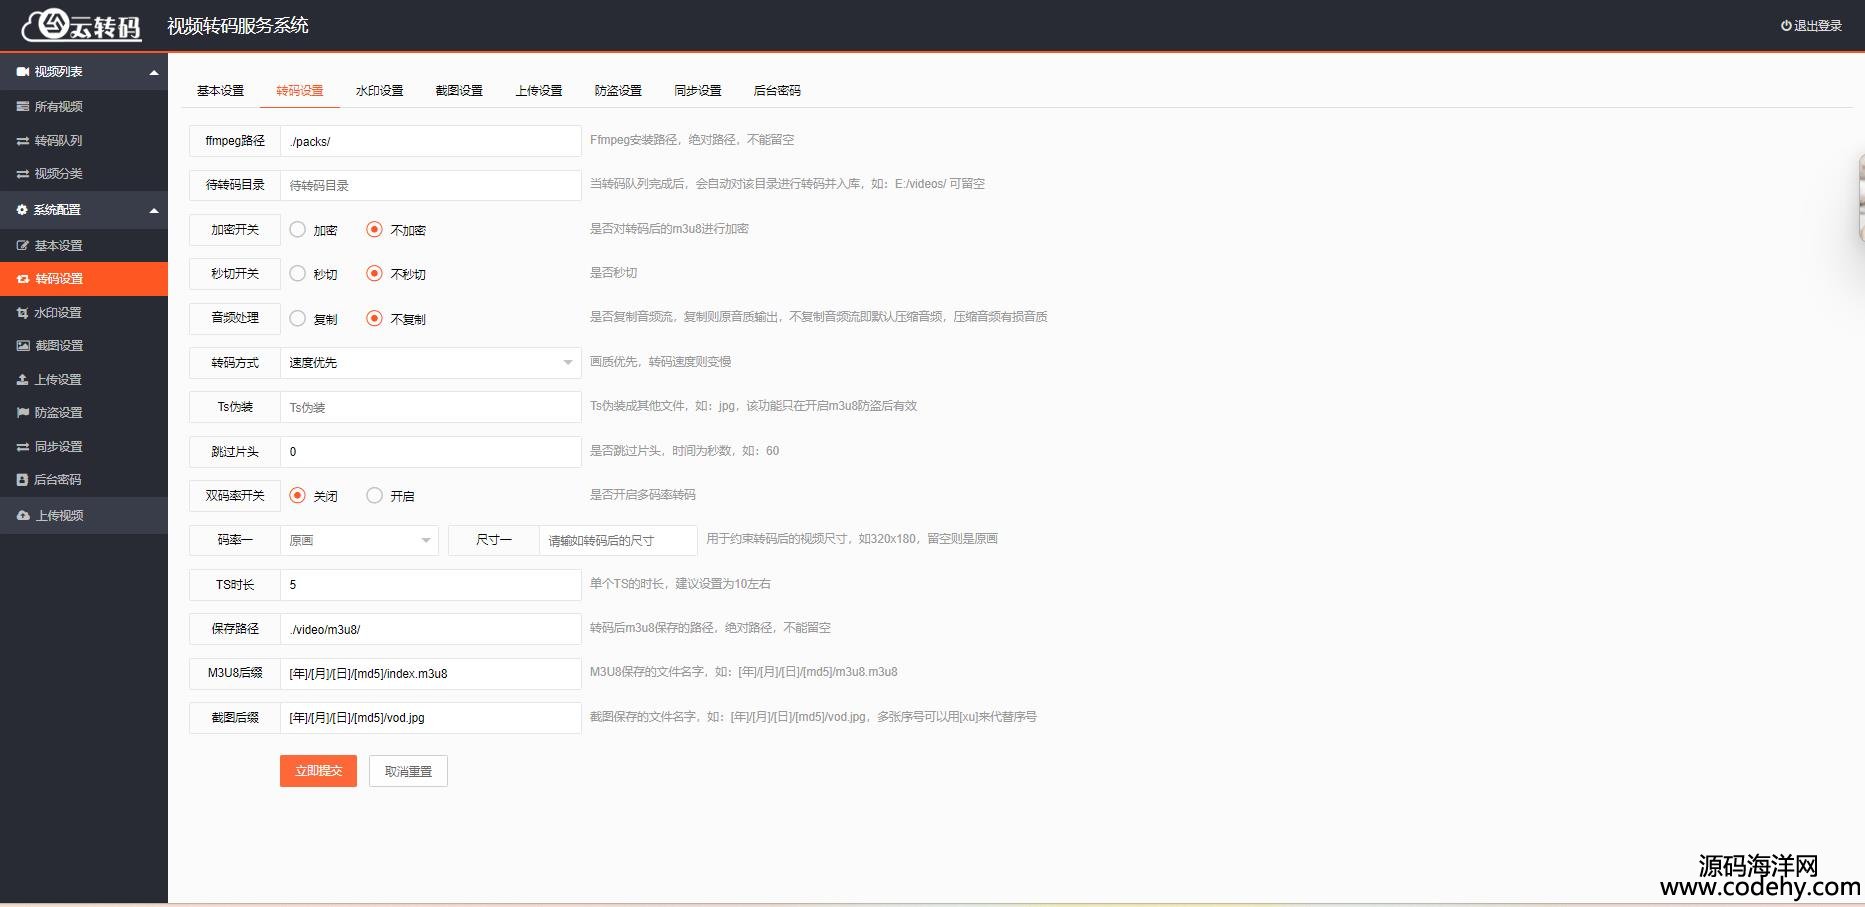
Task: Click the arrows icon beside 视频分类
Action: pos(22,174)
